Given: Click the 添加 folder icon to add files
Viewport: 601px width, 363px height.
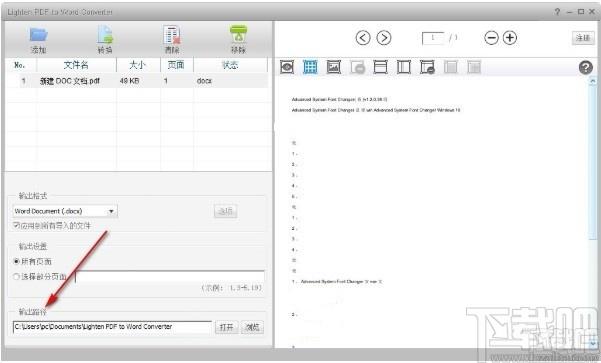Looking at the screenshot, I should pos(38,35).
